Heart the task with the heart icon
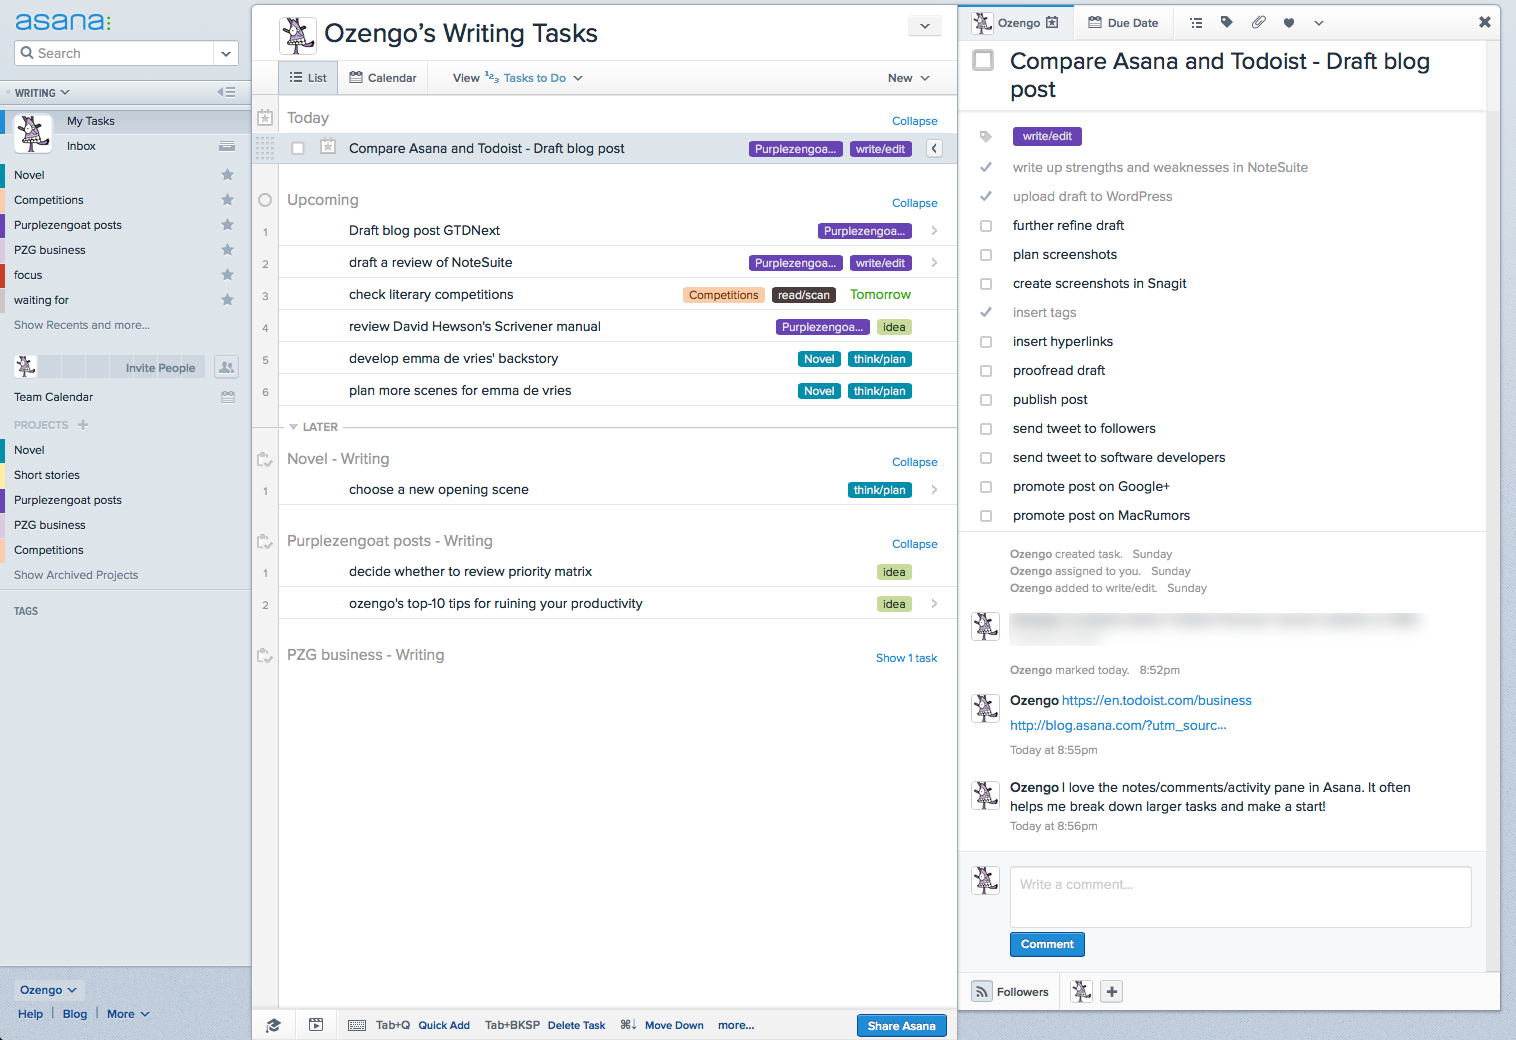 point(1289,23)
